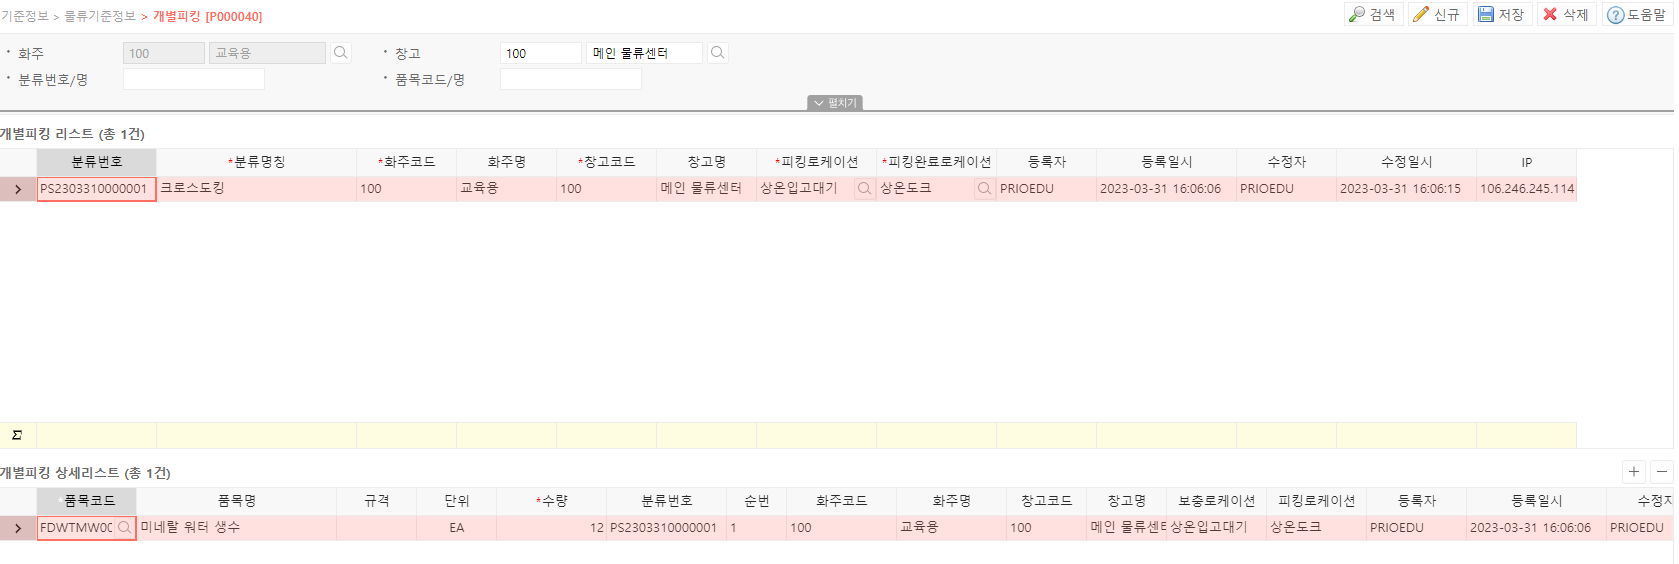Sort by 등록일시 column header in top list
The width and height of the screenshot is (1679, 564).
point(1166,162)
